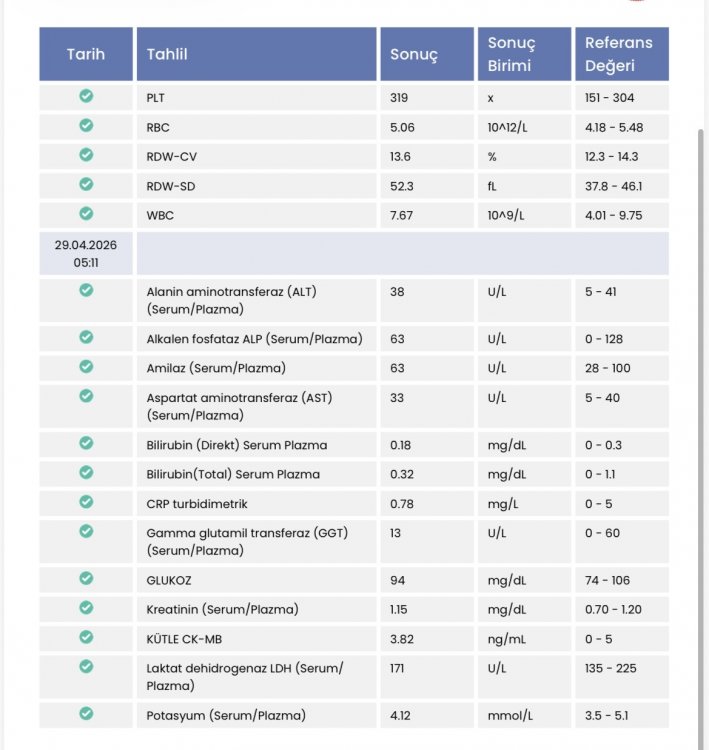Click the Sonuç column header
Viewport: 709px width, 750px height.
tap(427, 54)
